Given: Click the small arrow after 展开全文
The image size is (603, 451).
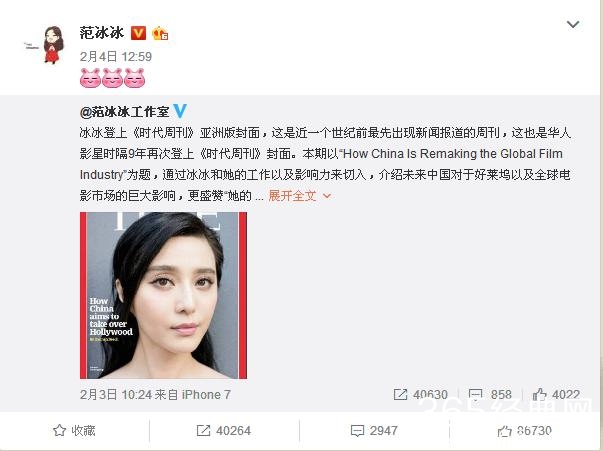Looking at the screenshot, I should point(327,196).
